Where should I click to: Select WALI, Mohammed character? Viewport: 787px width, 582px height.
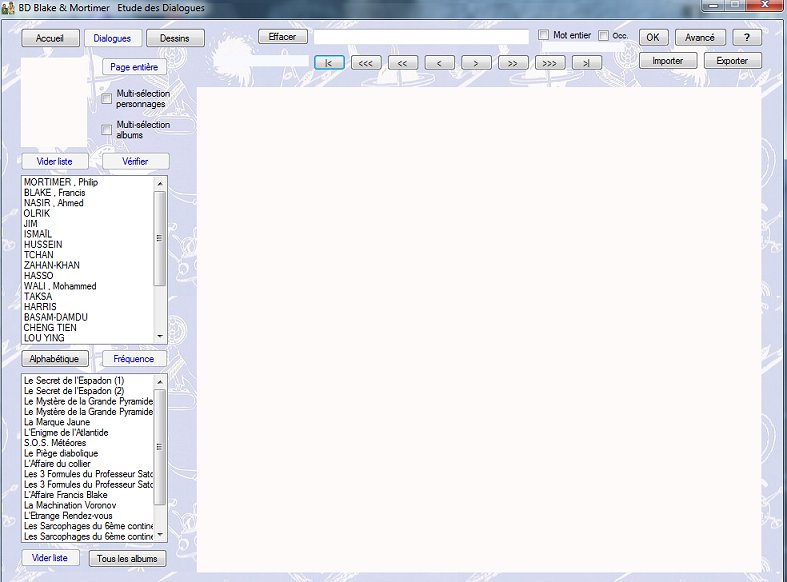click(88, 286)
